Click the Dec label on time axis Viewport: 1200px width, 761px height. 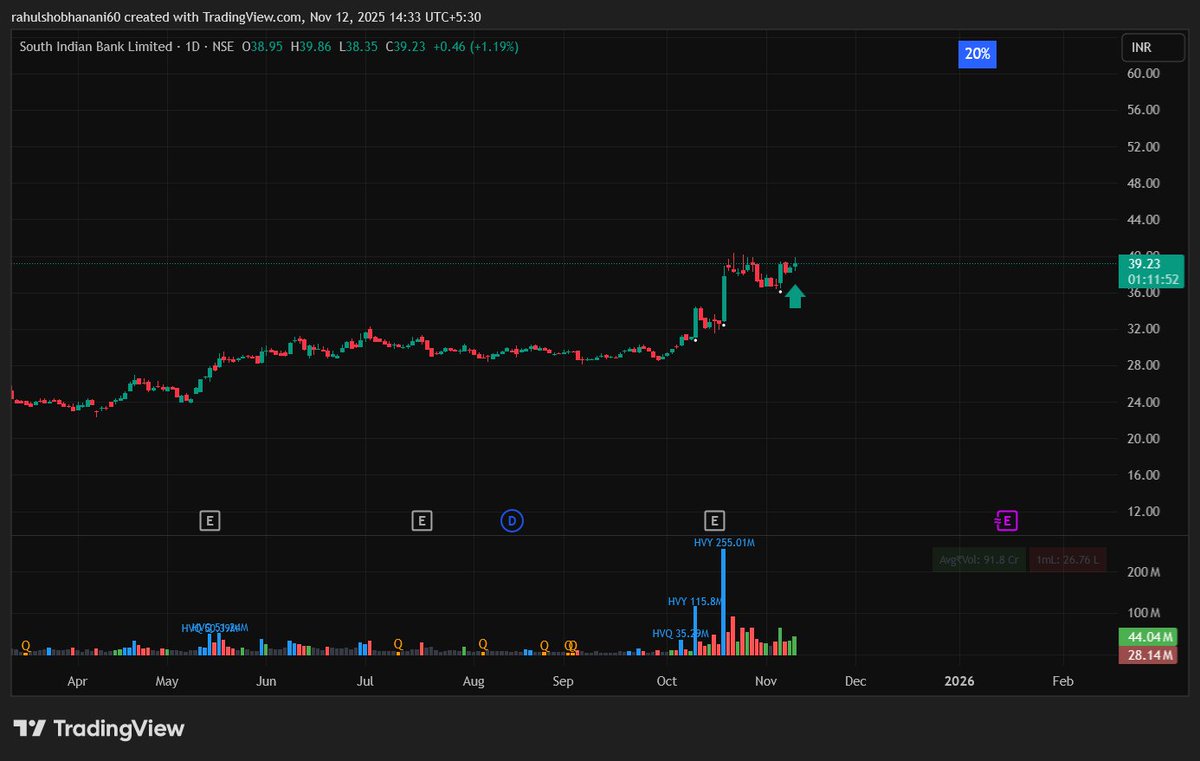click(855, 681)
